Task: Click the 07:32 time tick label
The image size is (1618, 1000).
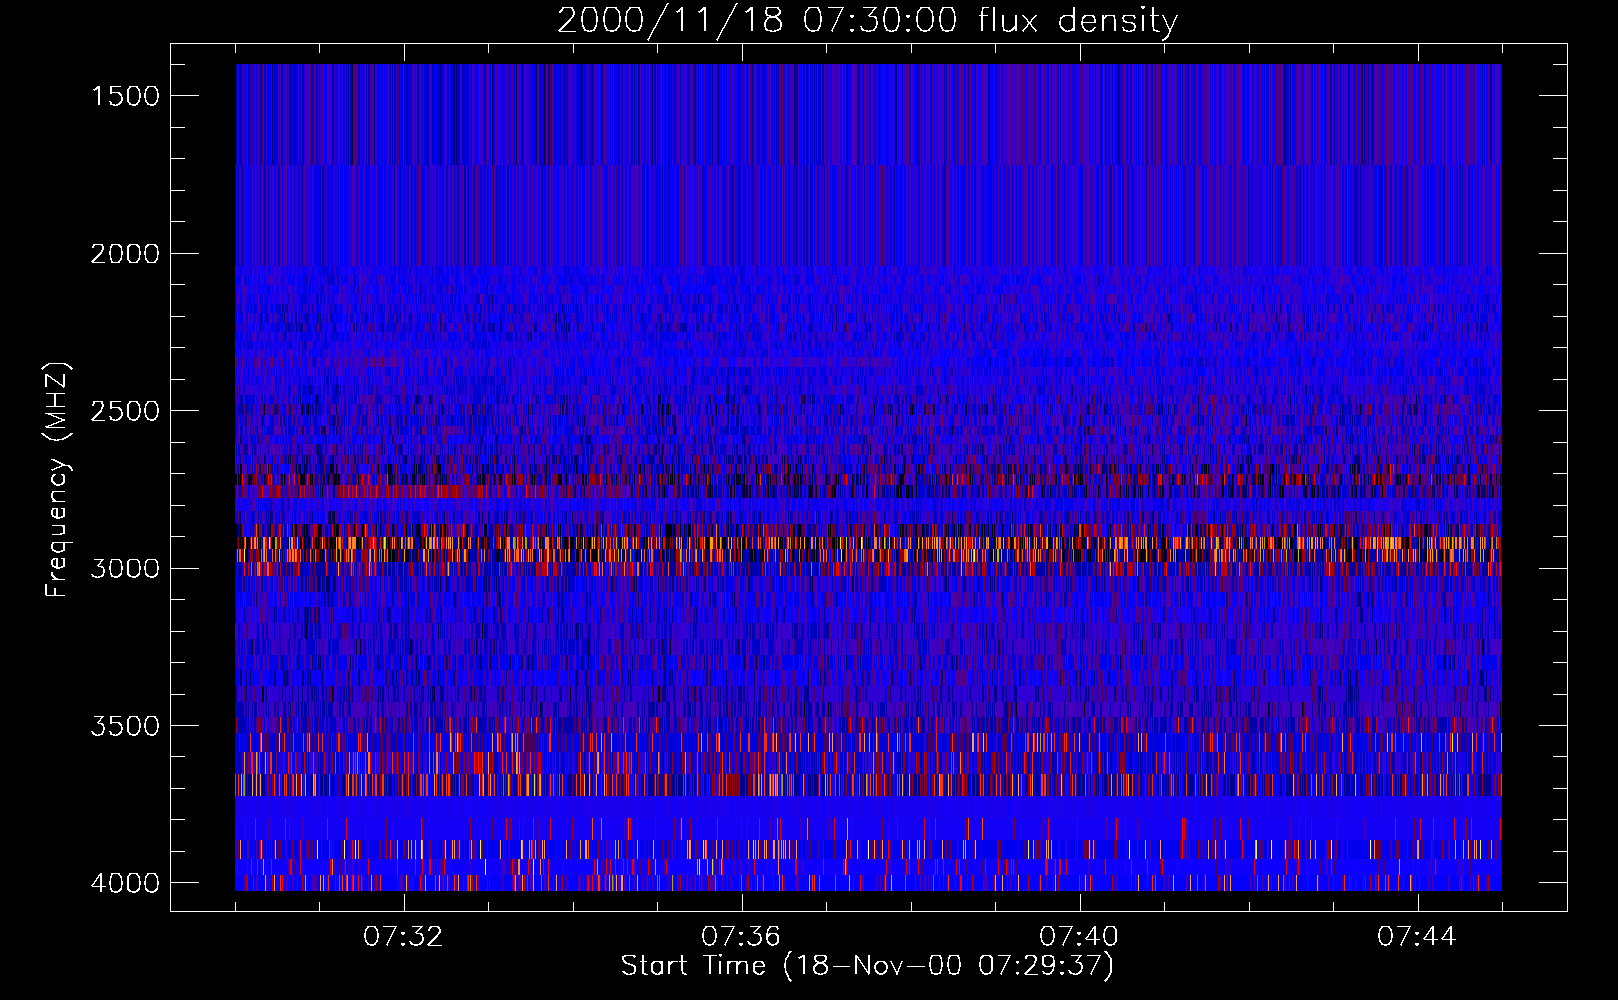Action: coord(403,937)
